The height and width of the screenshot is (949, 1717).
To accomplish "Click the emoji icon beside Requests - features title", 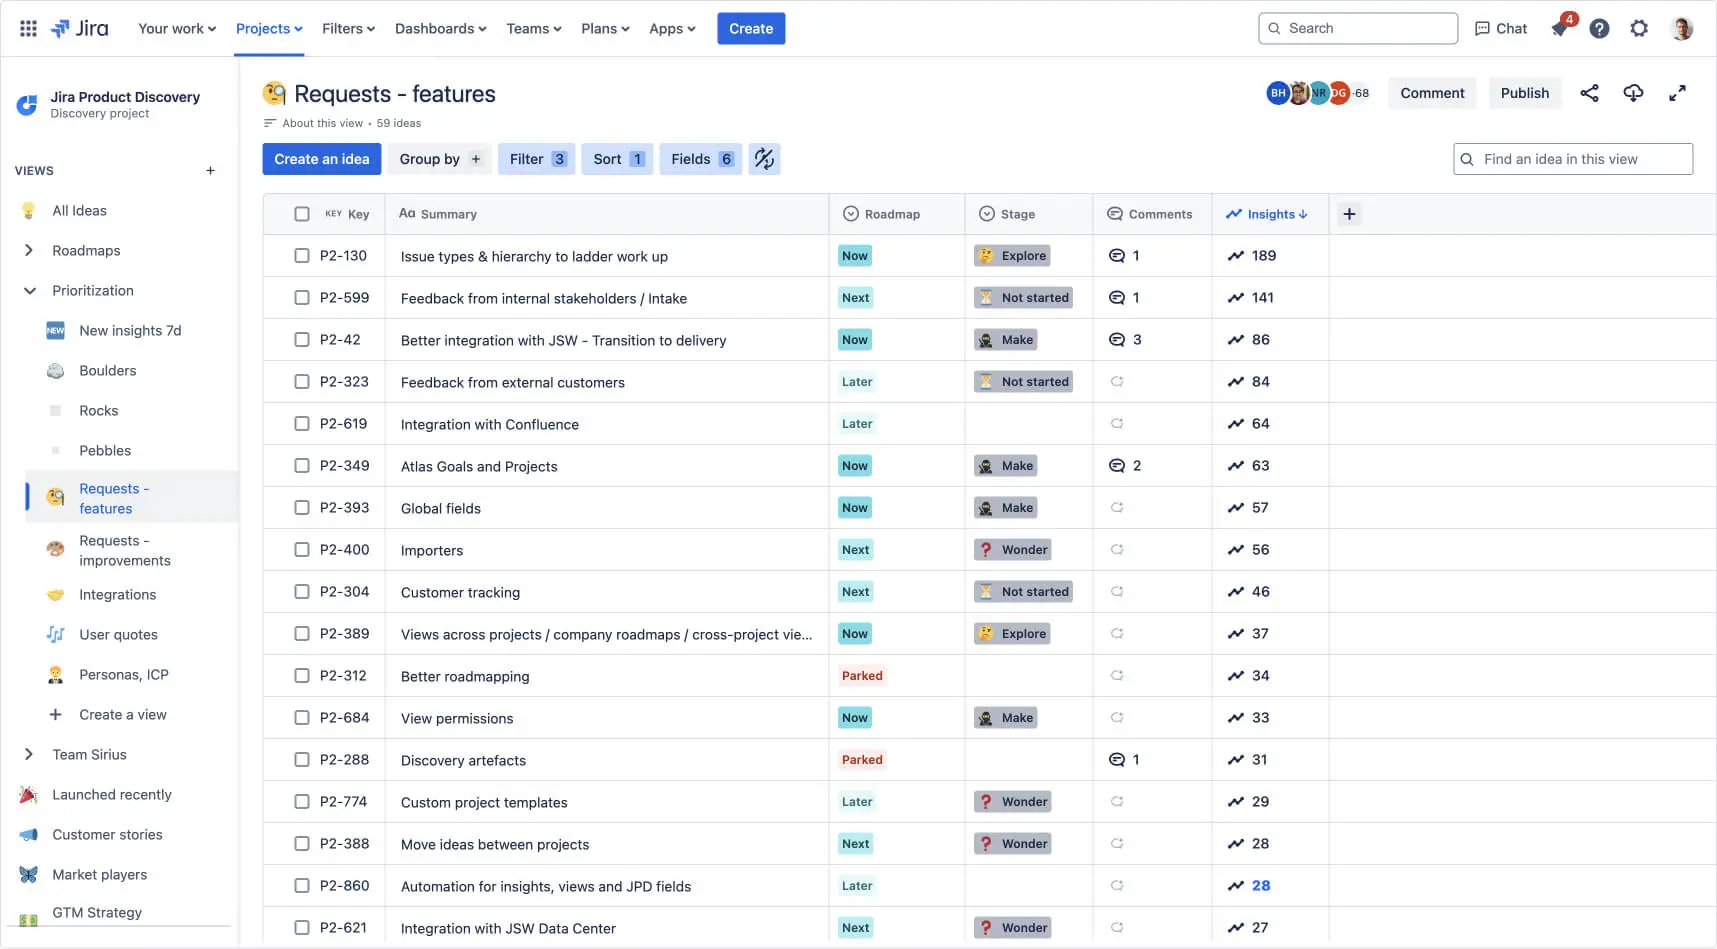I will pyautogui.click(x=274, y=93).
